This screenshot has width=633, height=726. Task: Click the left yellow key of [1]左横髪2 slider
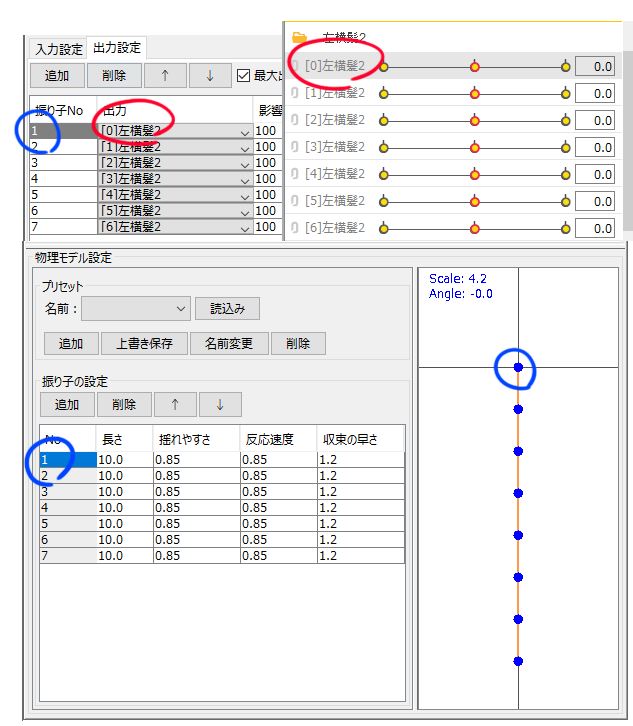(x=383, y=94)
